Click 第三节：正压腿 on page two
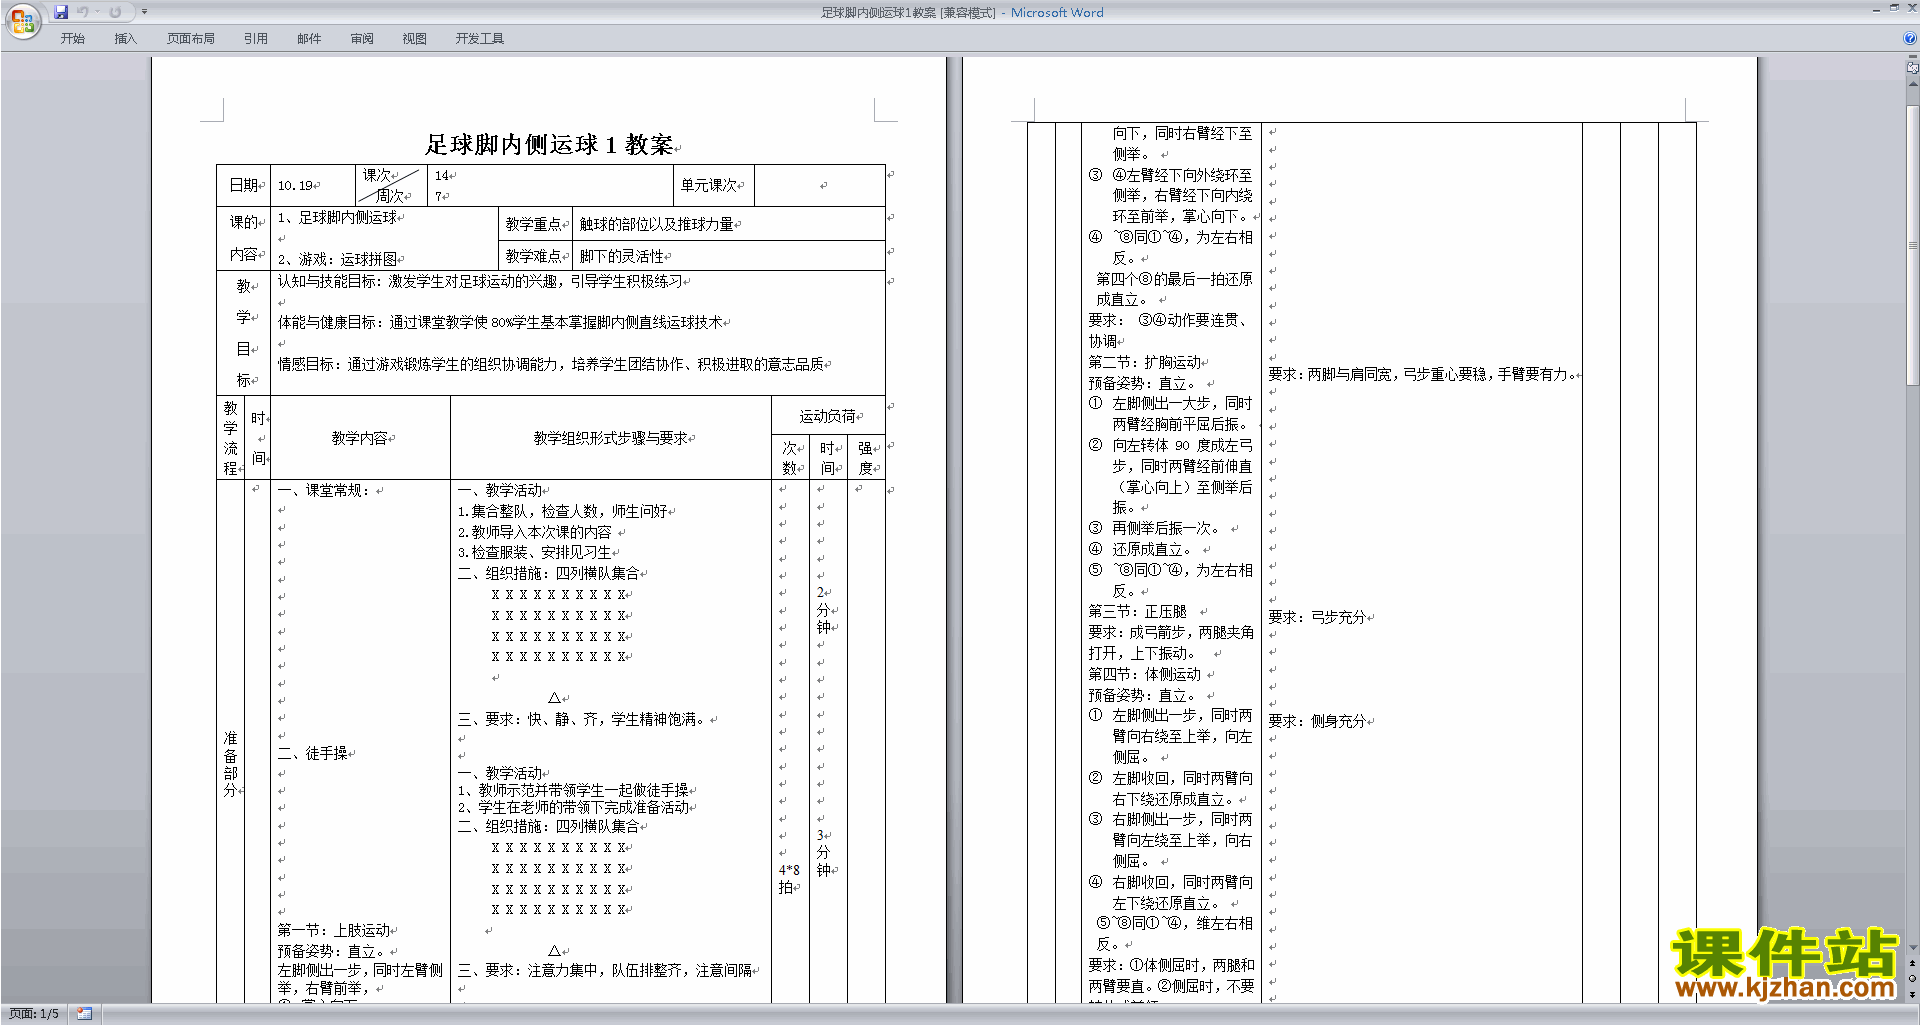 (1138, 611)
